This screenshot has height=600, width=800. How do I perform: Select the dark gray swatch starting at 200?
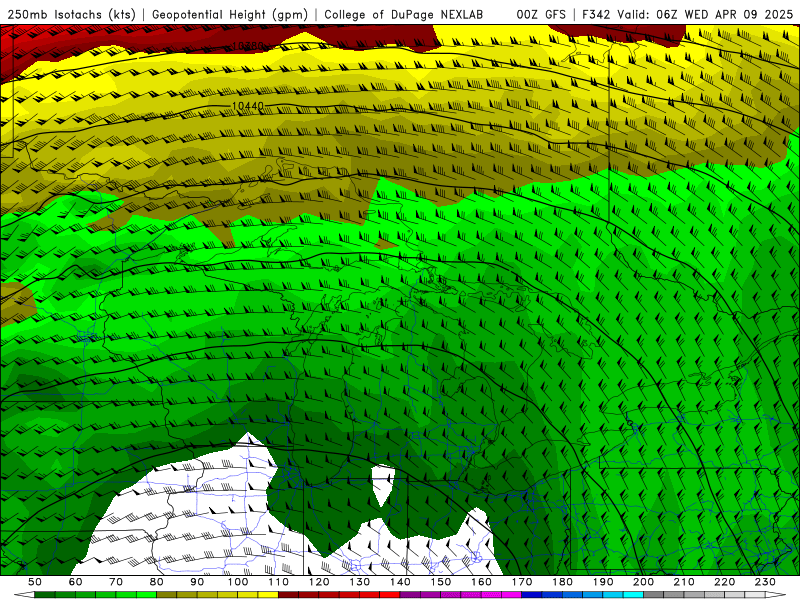point(654,595)
